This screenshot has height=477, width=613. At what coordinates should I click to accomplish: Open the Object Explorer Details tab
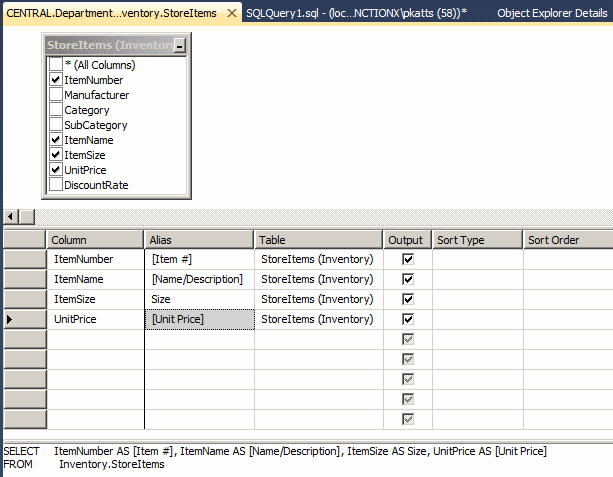[552, 13]
